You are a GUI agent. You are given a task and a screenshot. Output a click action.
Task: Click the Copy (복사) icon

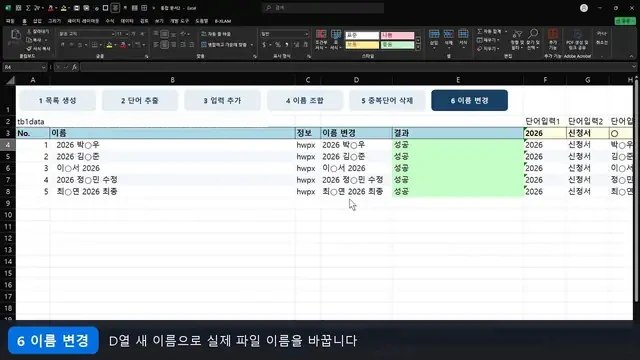coord(29,40)
